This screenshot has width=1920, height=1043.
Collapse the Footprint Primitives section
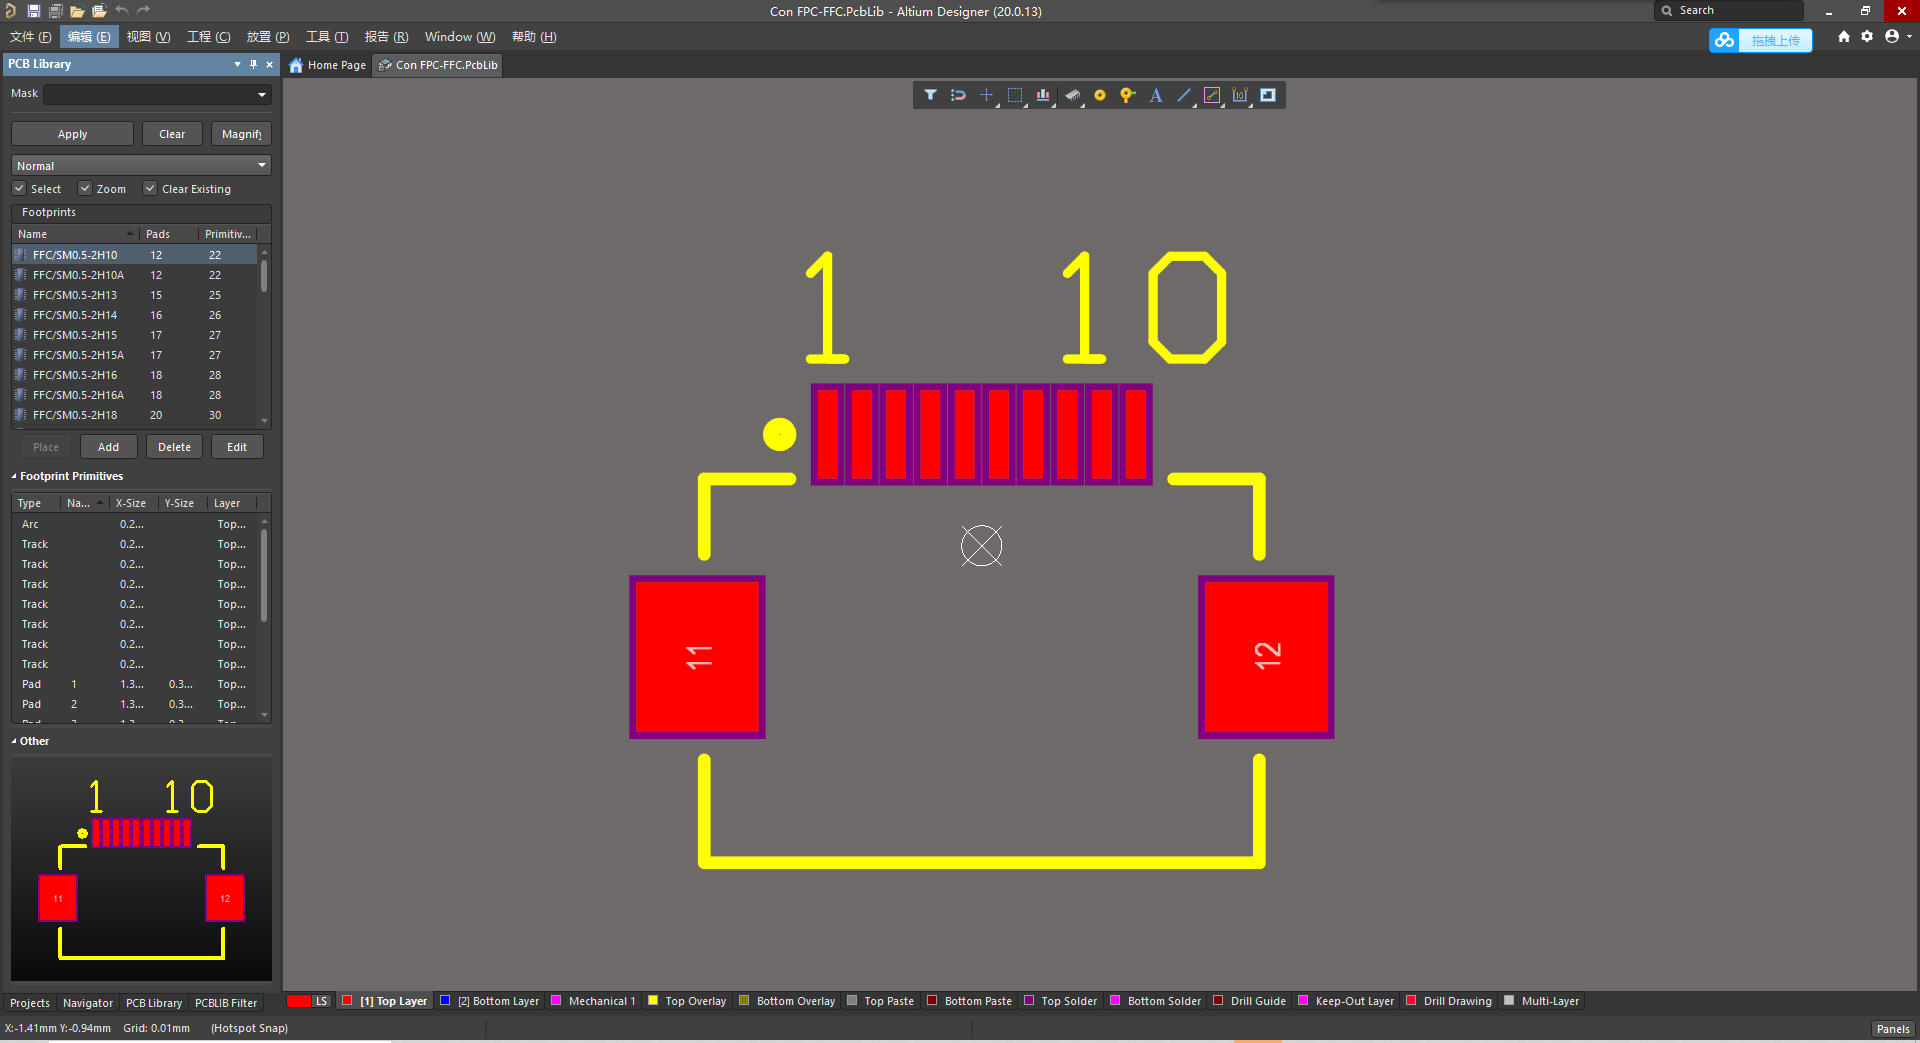pyautogui.click(x=14, y=477)
